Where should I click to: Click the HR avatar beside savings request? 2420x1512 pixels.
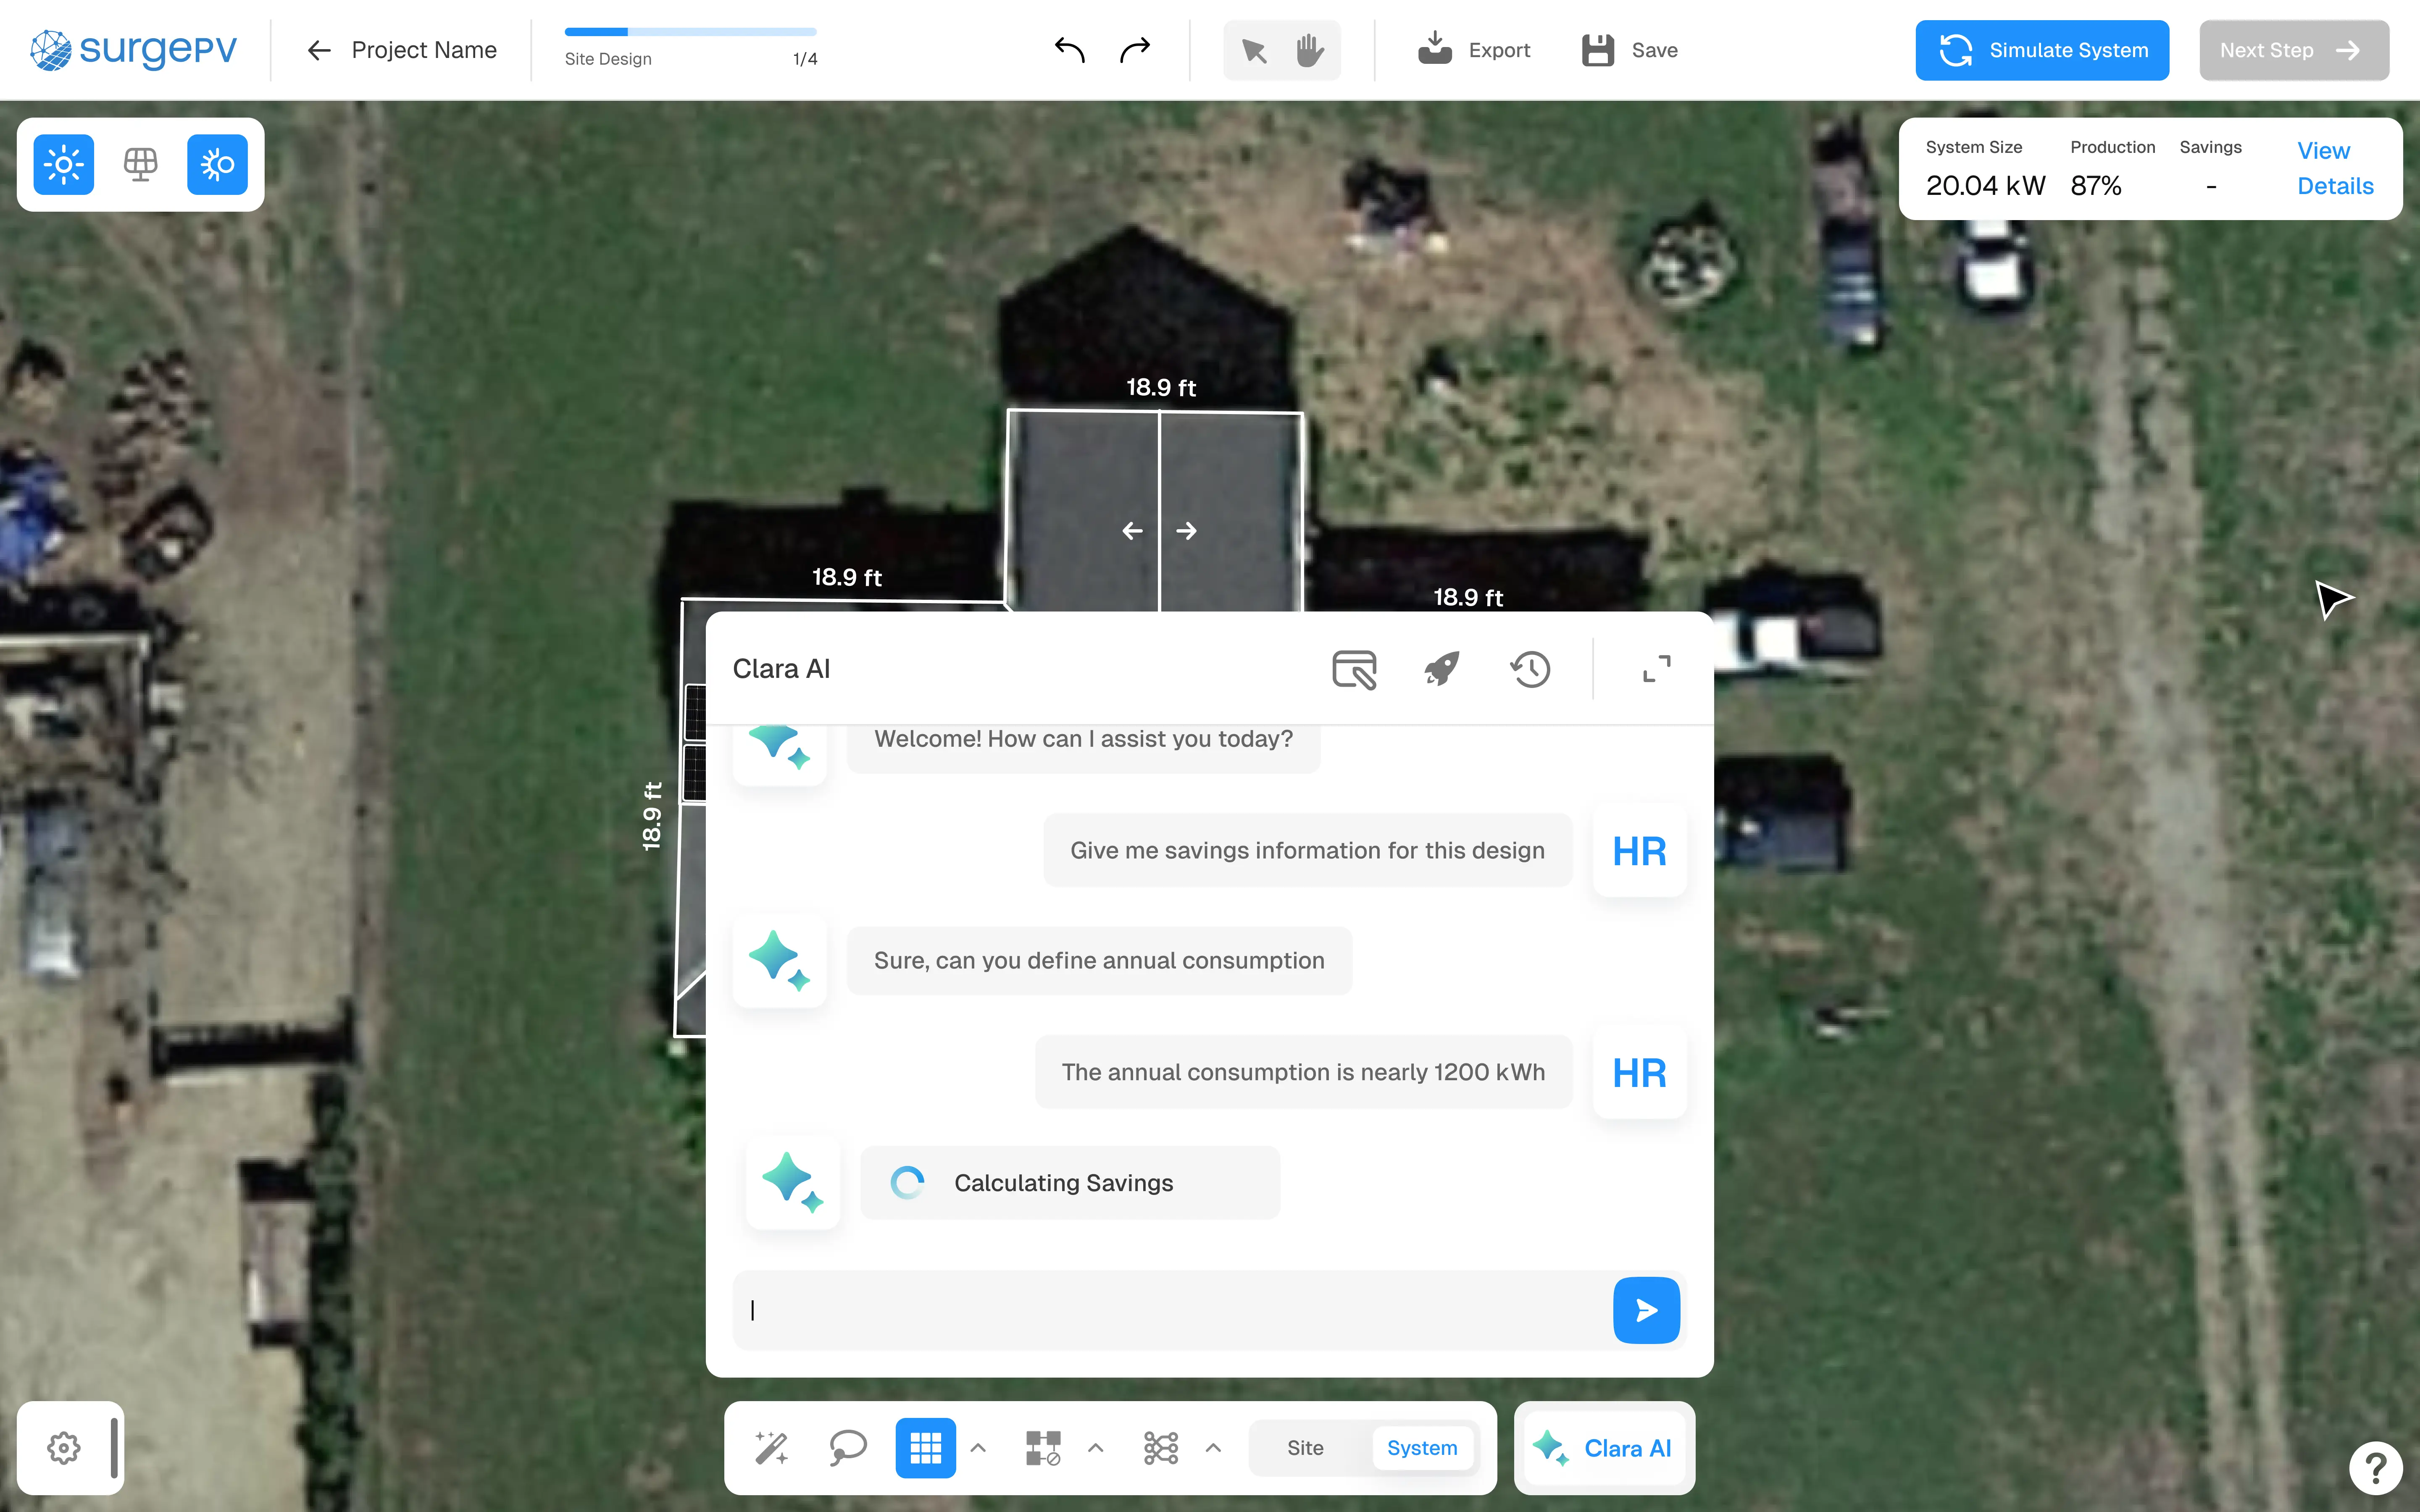[1639, 851]
